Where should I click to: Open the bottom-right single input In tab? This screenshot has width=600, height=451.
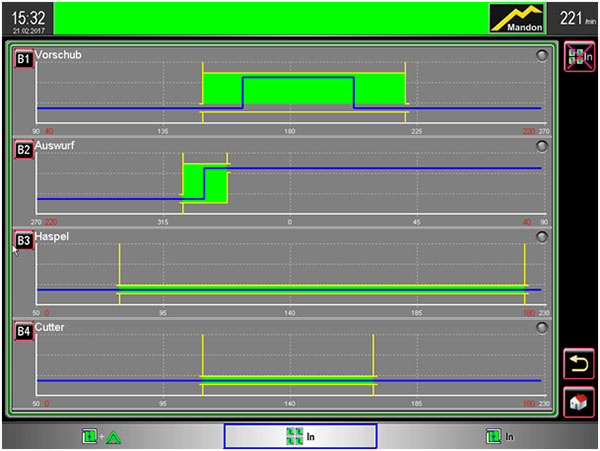coord(499,436)
